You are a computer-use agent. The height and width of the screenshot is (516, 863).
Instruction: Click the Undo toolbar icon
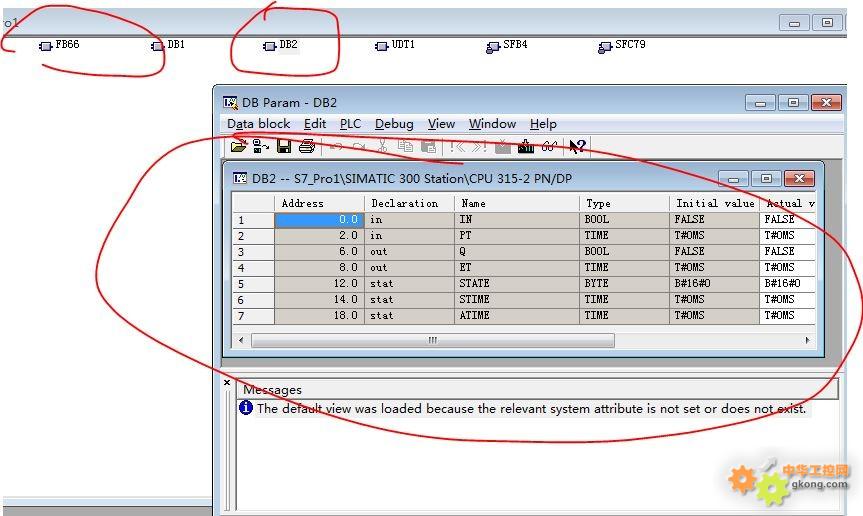point(337,146)
